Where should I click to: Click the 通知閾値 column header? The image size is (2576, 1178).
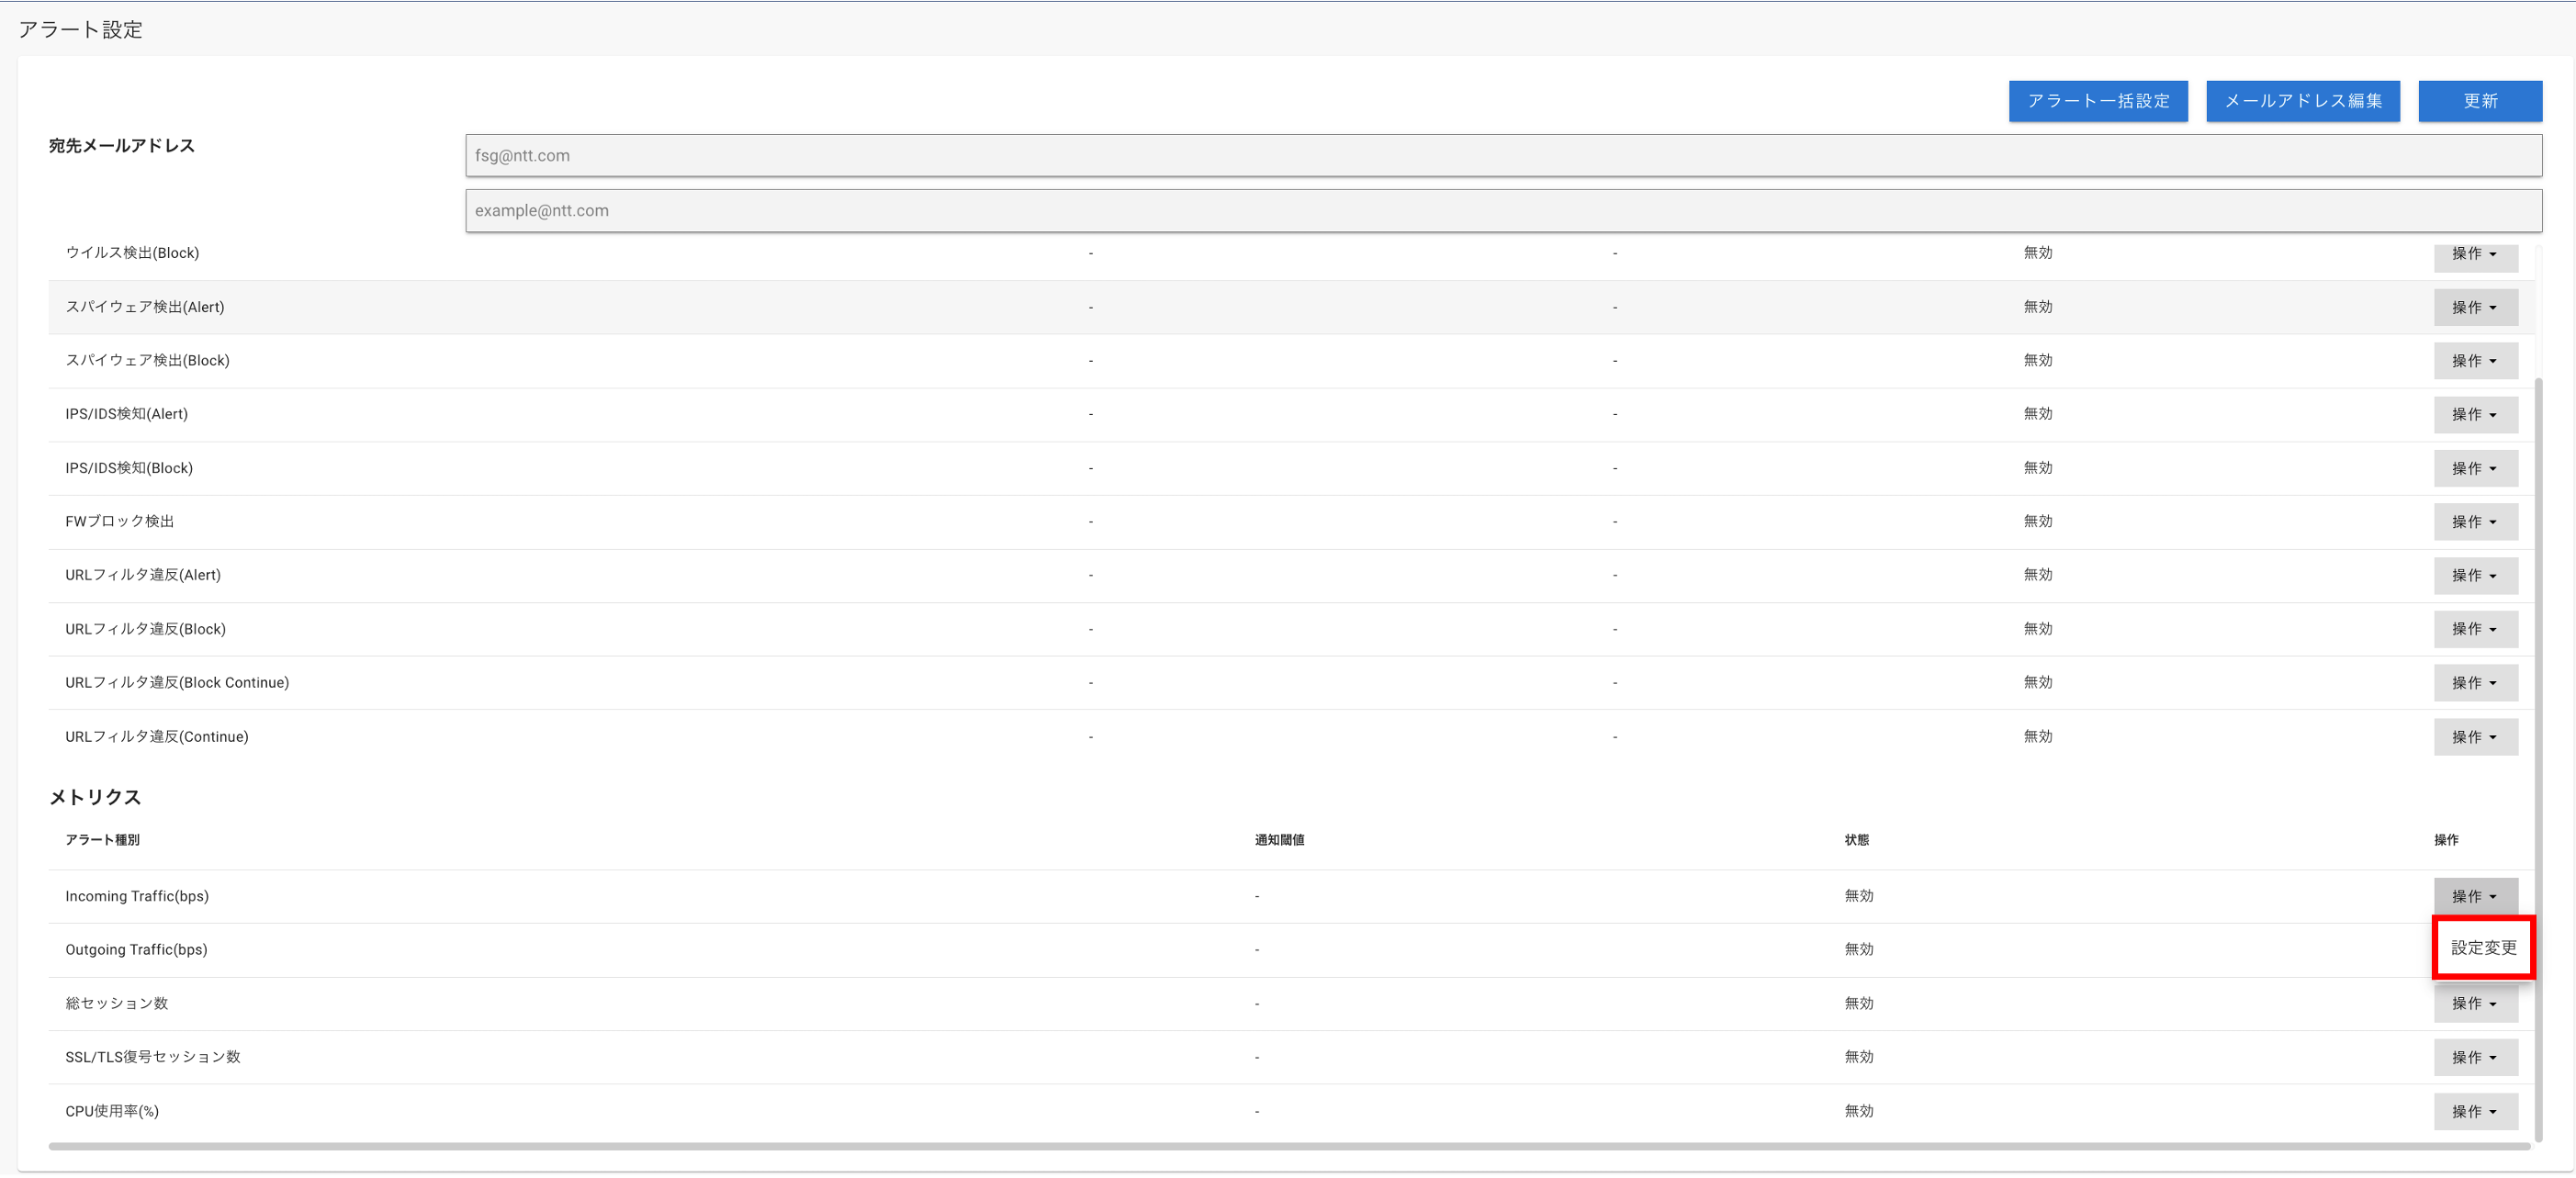pos(1279,840)
